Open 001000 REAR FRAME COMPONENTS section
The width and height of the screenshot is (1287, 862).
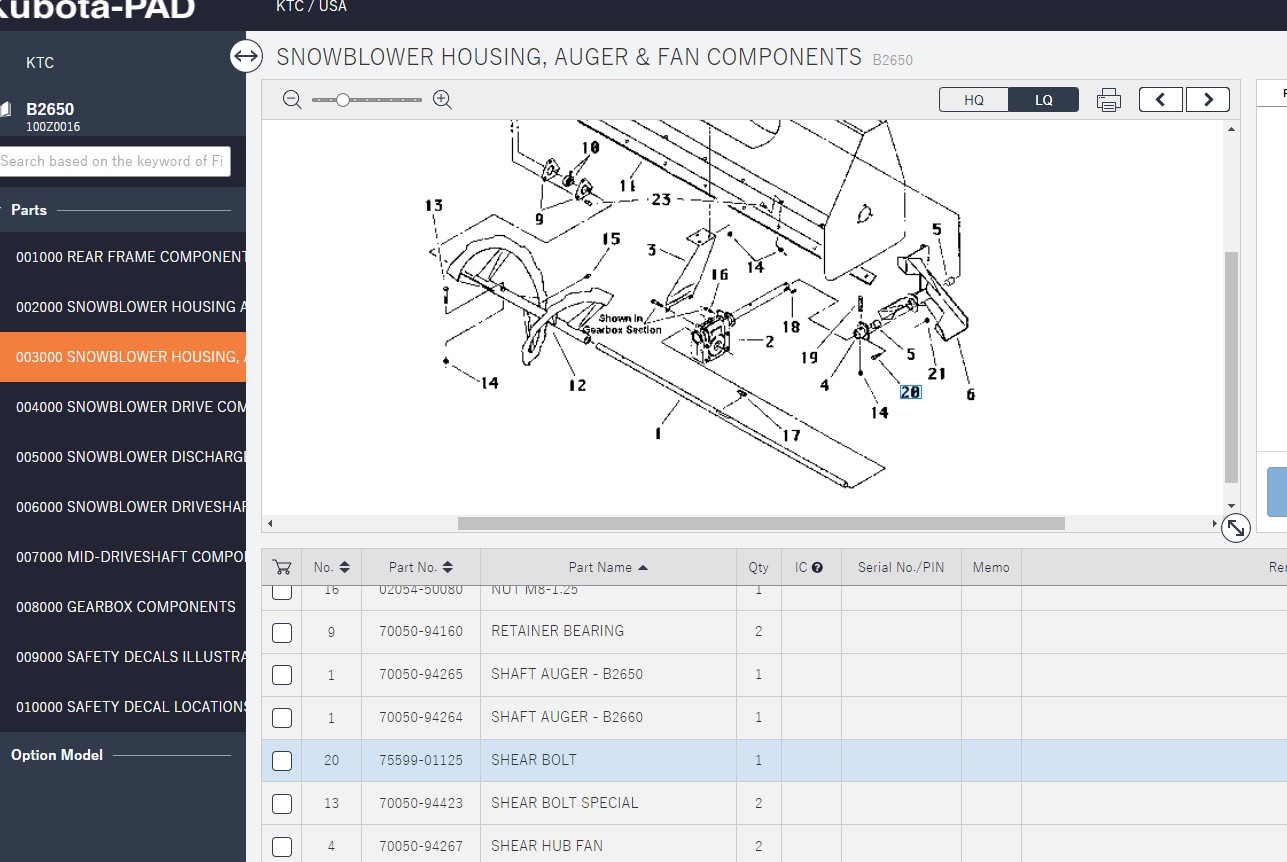(x=123, y=257)
